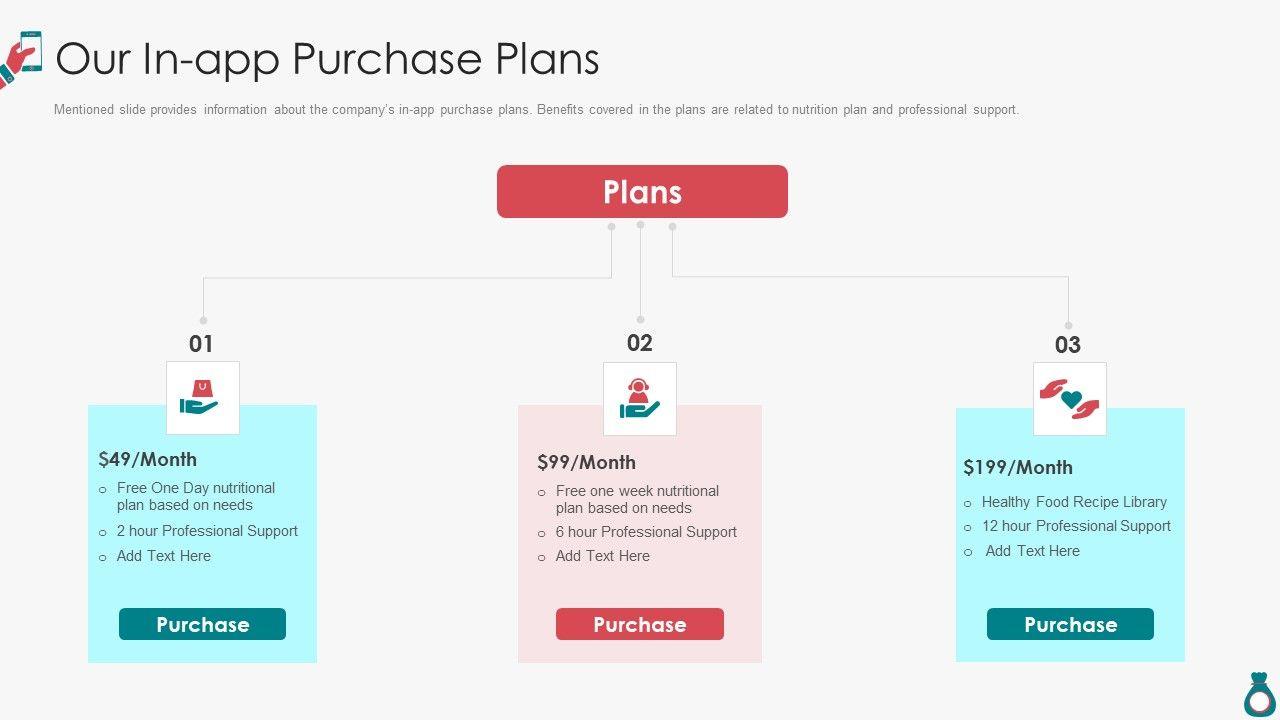This screenshot has width=1280, height=720.
Task: Click '6 hour Professional Support' bullet text
Action: click(x=646, y=532)
